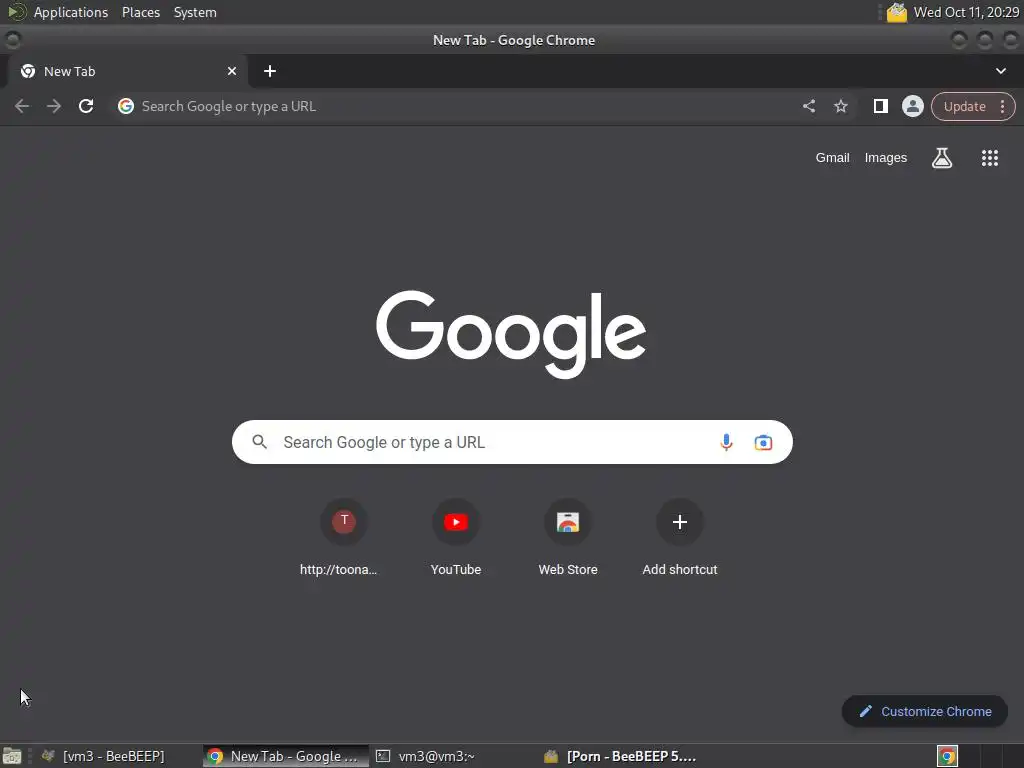Reload the current page

point(86,106)
